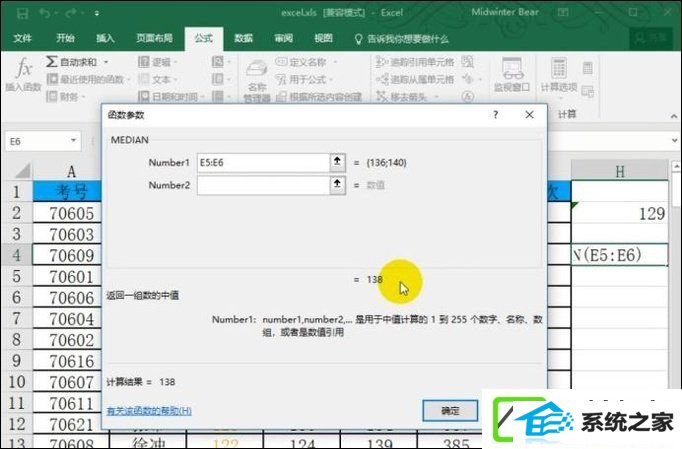Click the Tell Me lightbulb search box
This screenshot has height=449, width=682.
pyautogui.click(x=401, y=39)
